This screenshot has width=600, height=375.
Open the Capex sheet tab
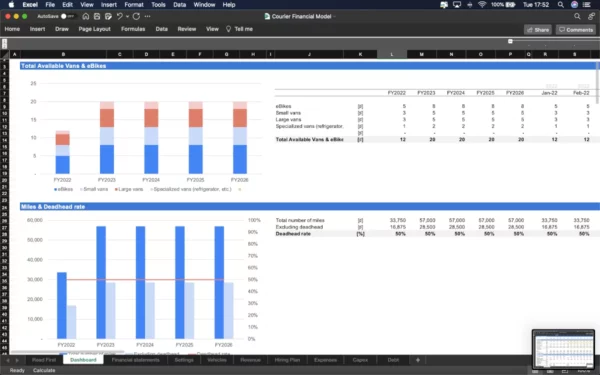[x=360, y=360]
